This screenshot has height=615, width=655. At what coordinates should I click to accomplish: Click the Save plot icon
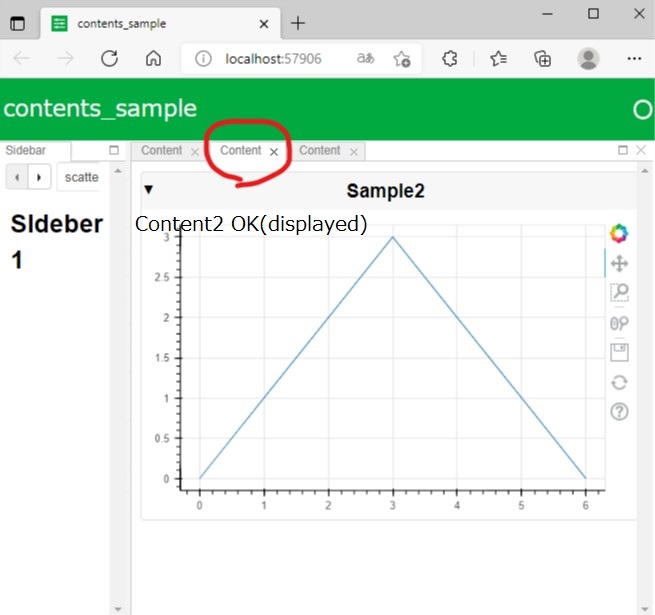619,352
